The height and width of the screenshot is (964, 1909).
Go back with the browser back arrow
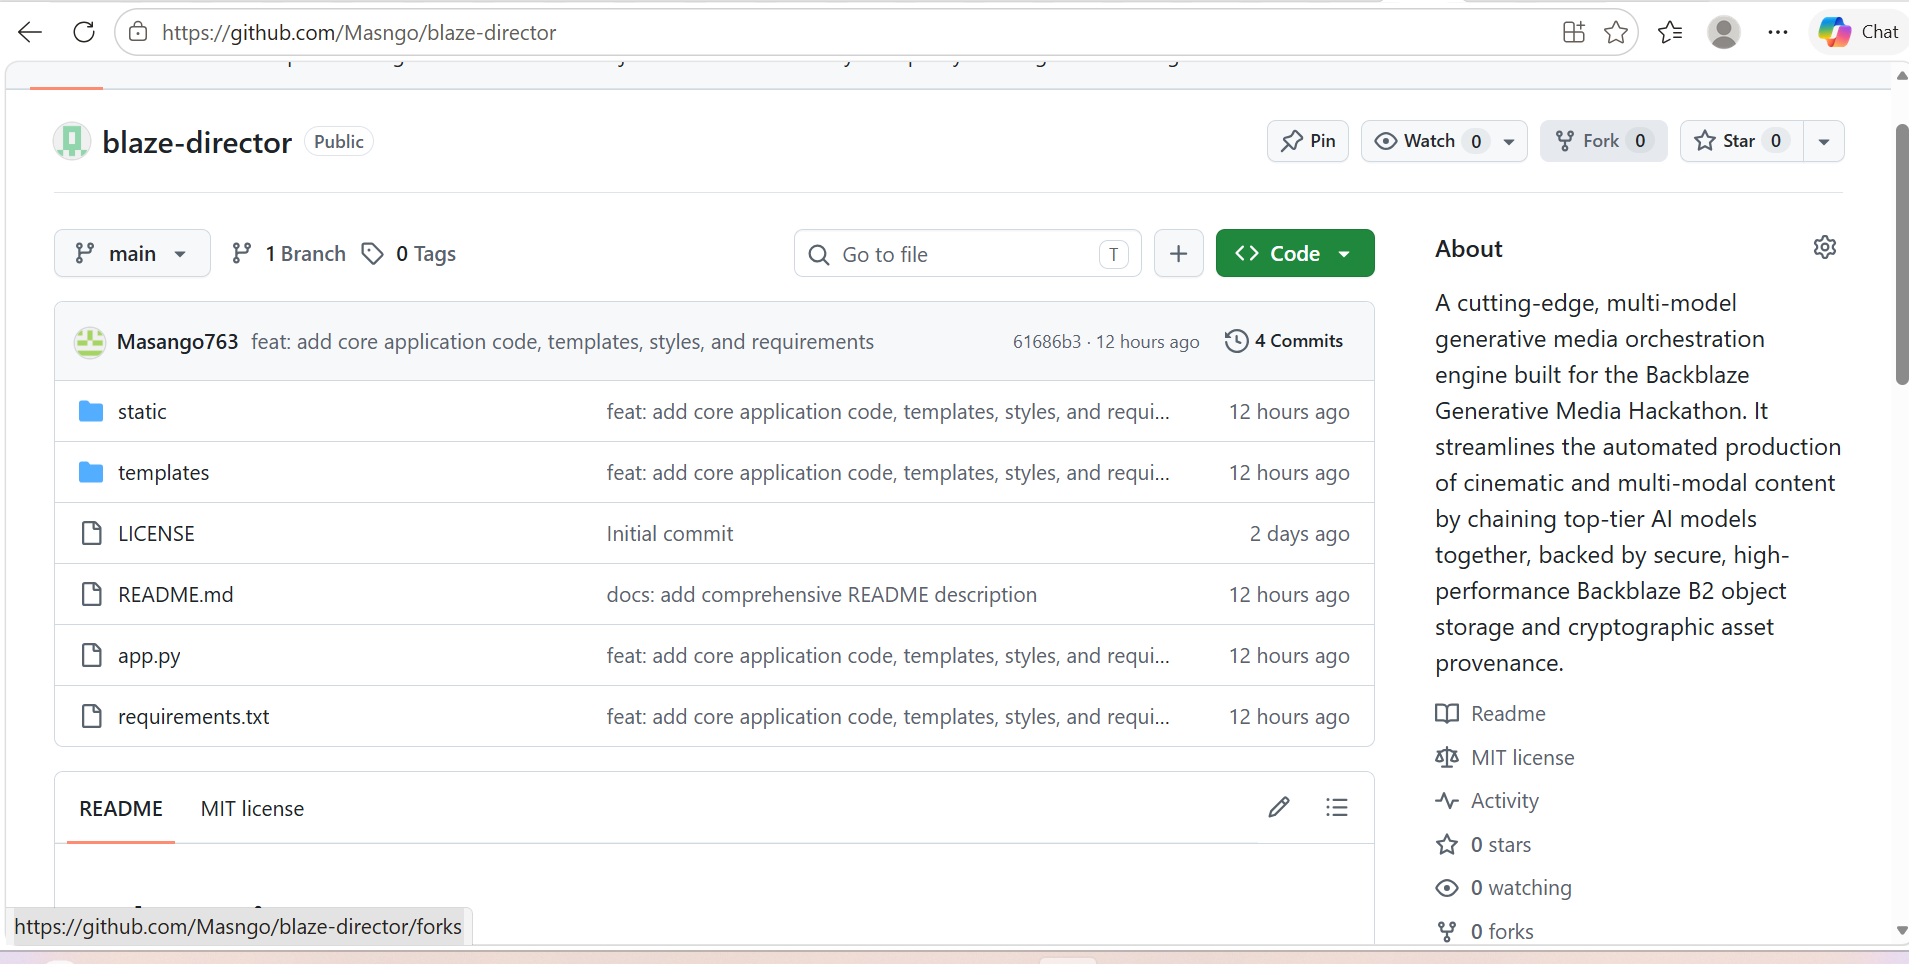pos(30,32)
